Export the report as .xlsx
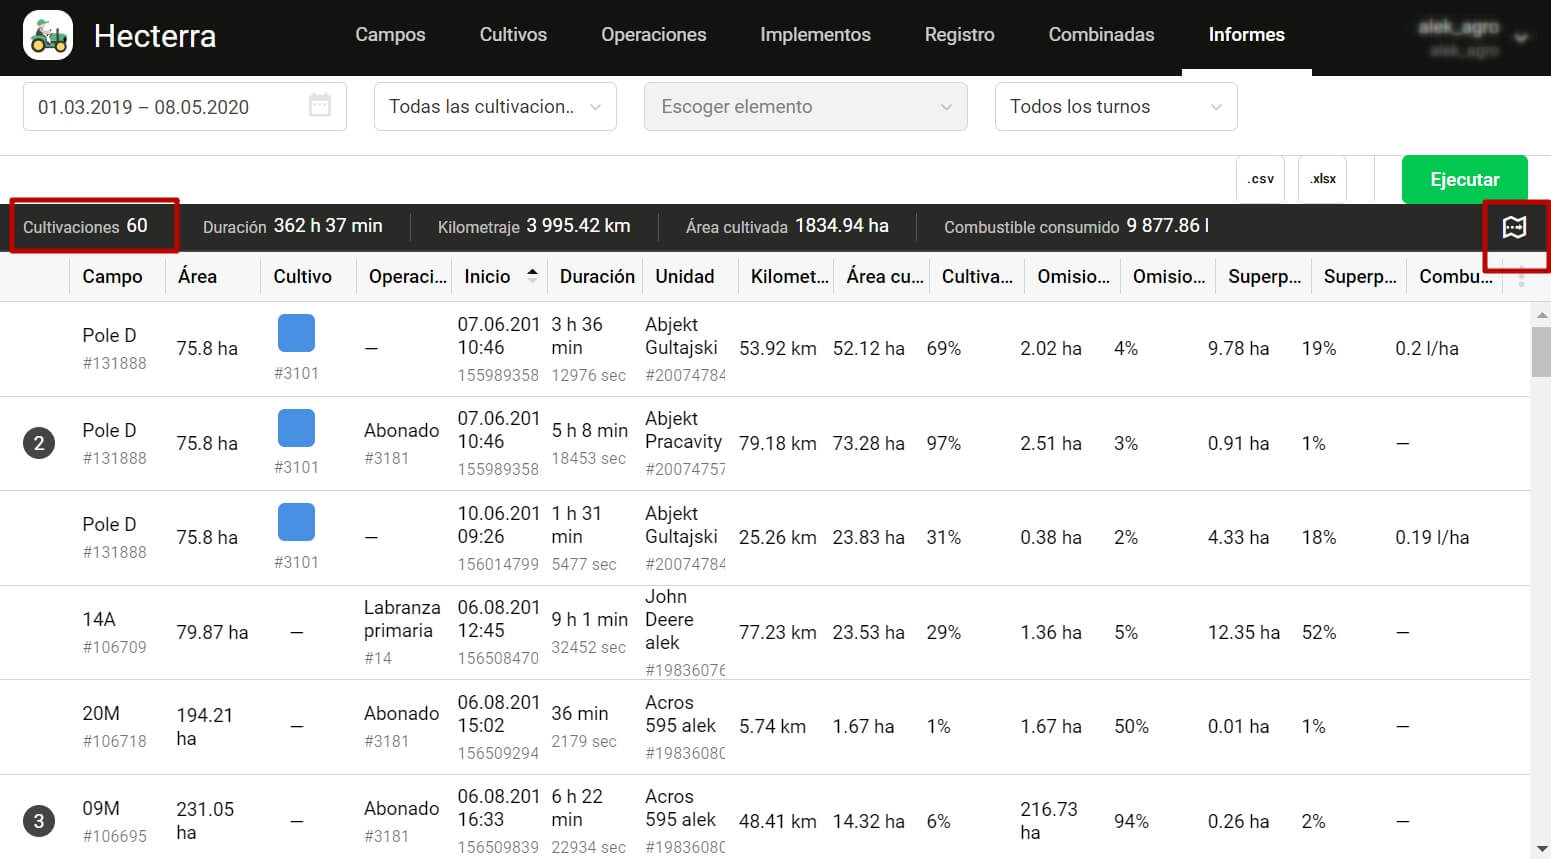 point(1322,178)
